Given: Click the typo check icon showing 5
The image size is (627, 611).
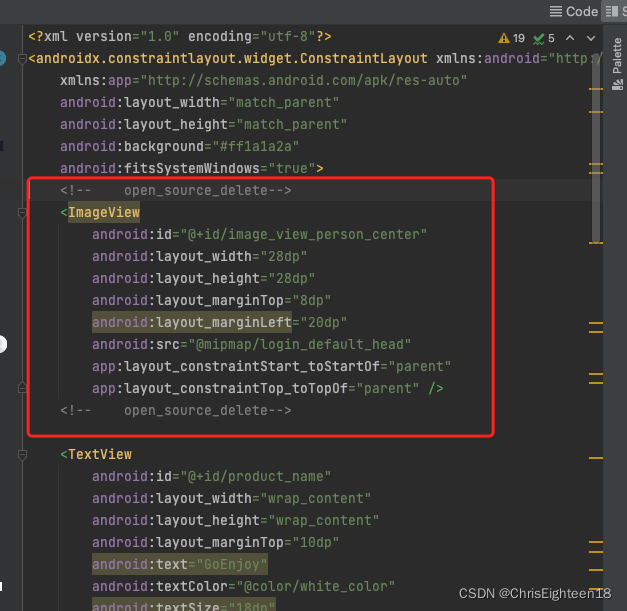Looking at the screenshot, I should pos(544,38).
